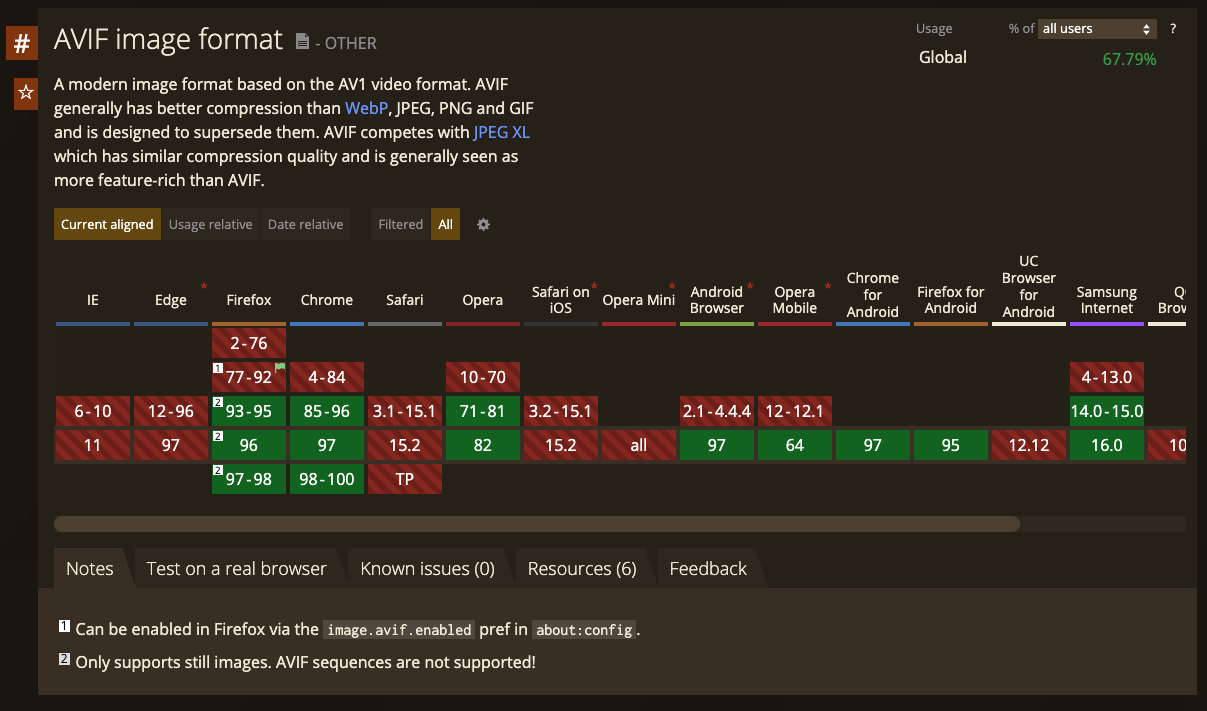1207x711 pixels.
Task: Open the table settings gear
Action: (483, 225)
